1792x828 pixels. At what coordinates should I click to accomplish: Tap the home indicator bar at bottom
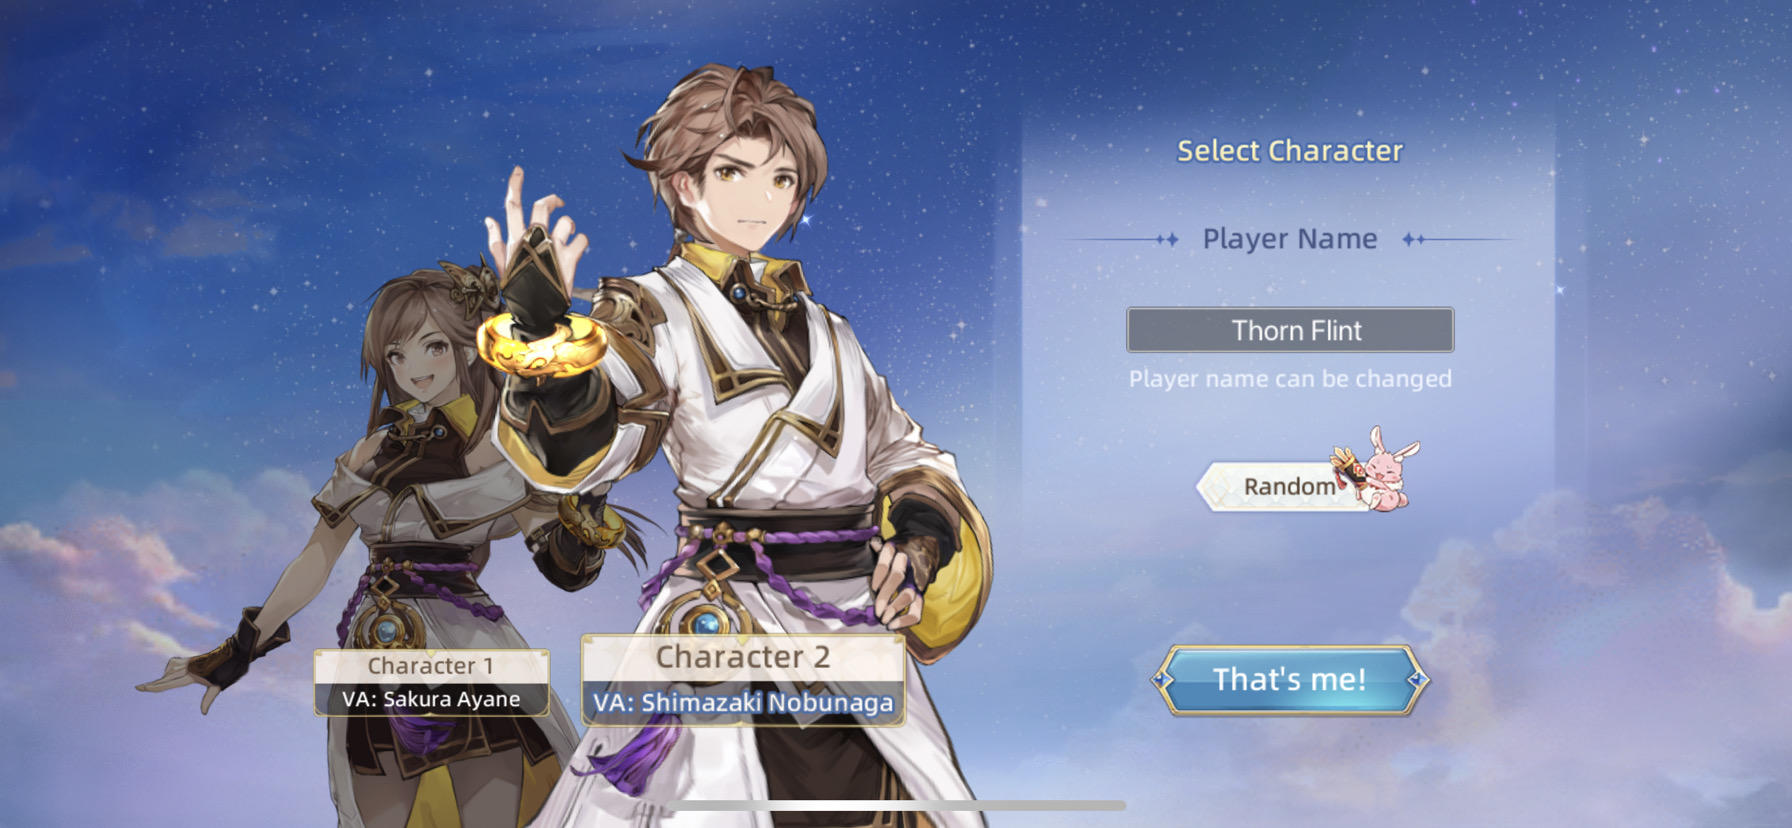tap(896, 805)
